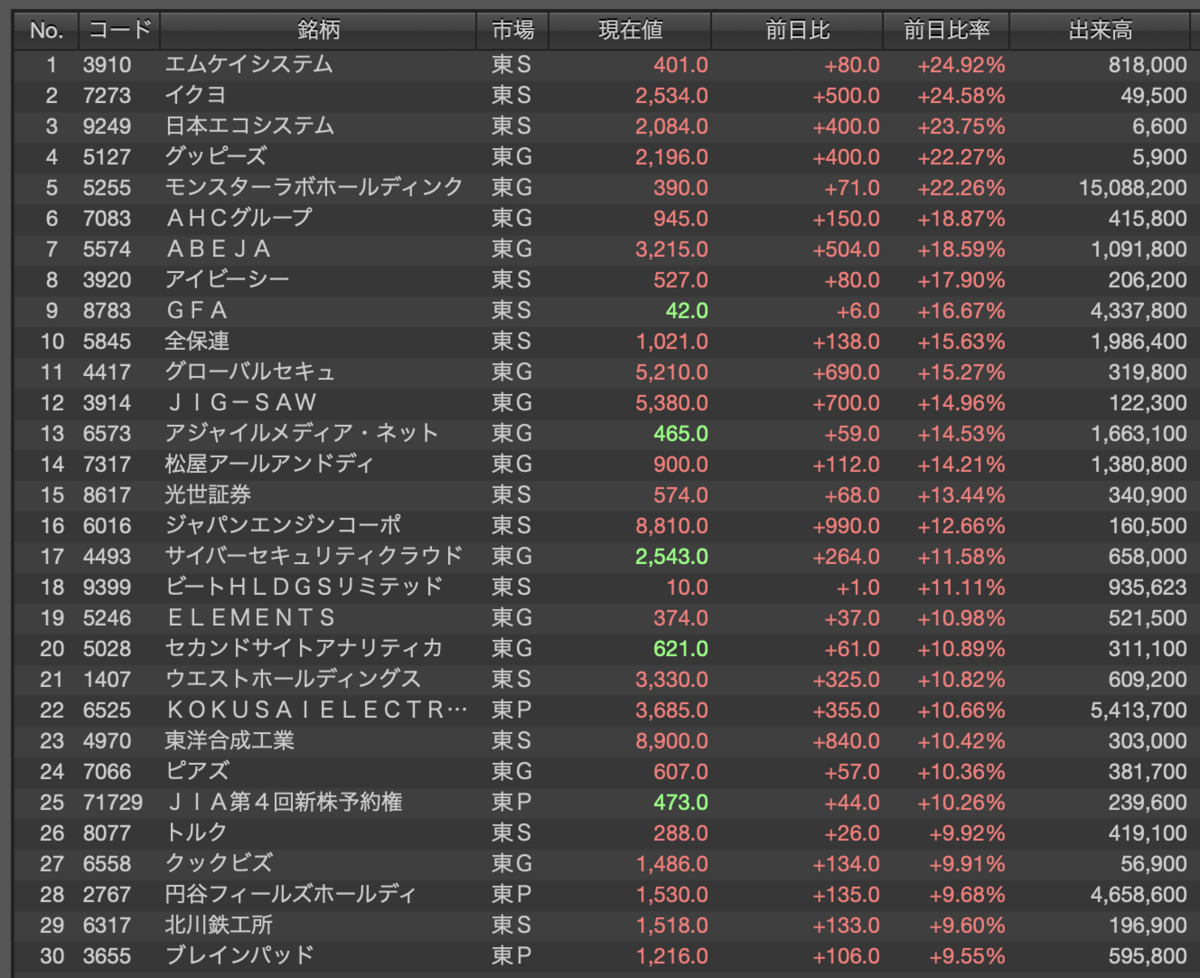Select stock name トルク
1200x978 pixels.
pyautogui.click(x=196, y=832)
